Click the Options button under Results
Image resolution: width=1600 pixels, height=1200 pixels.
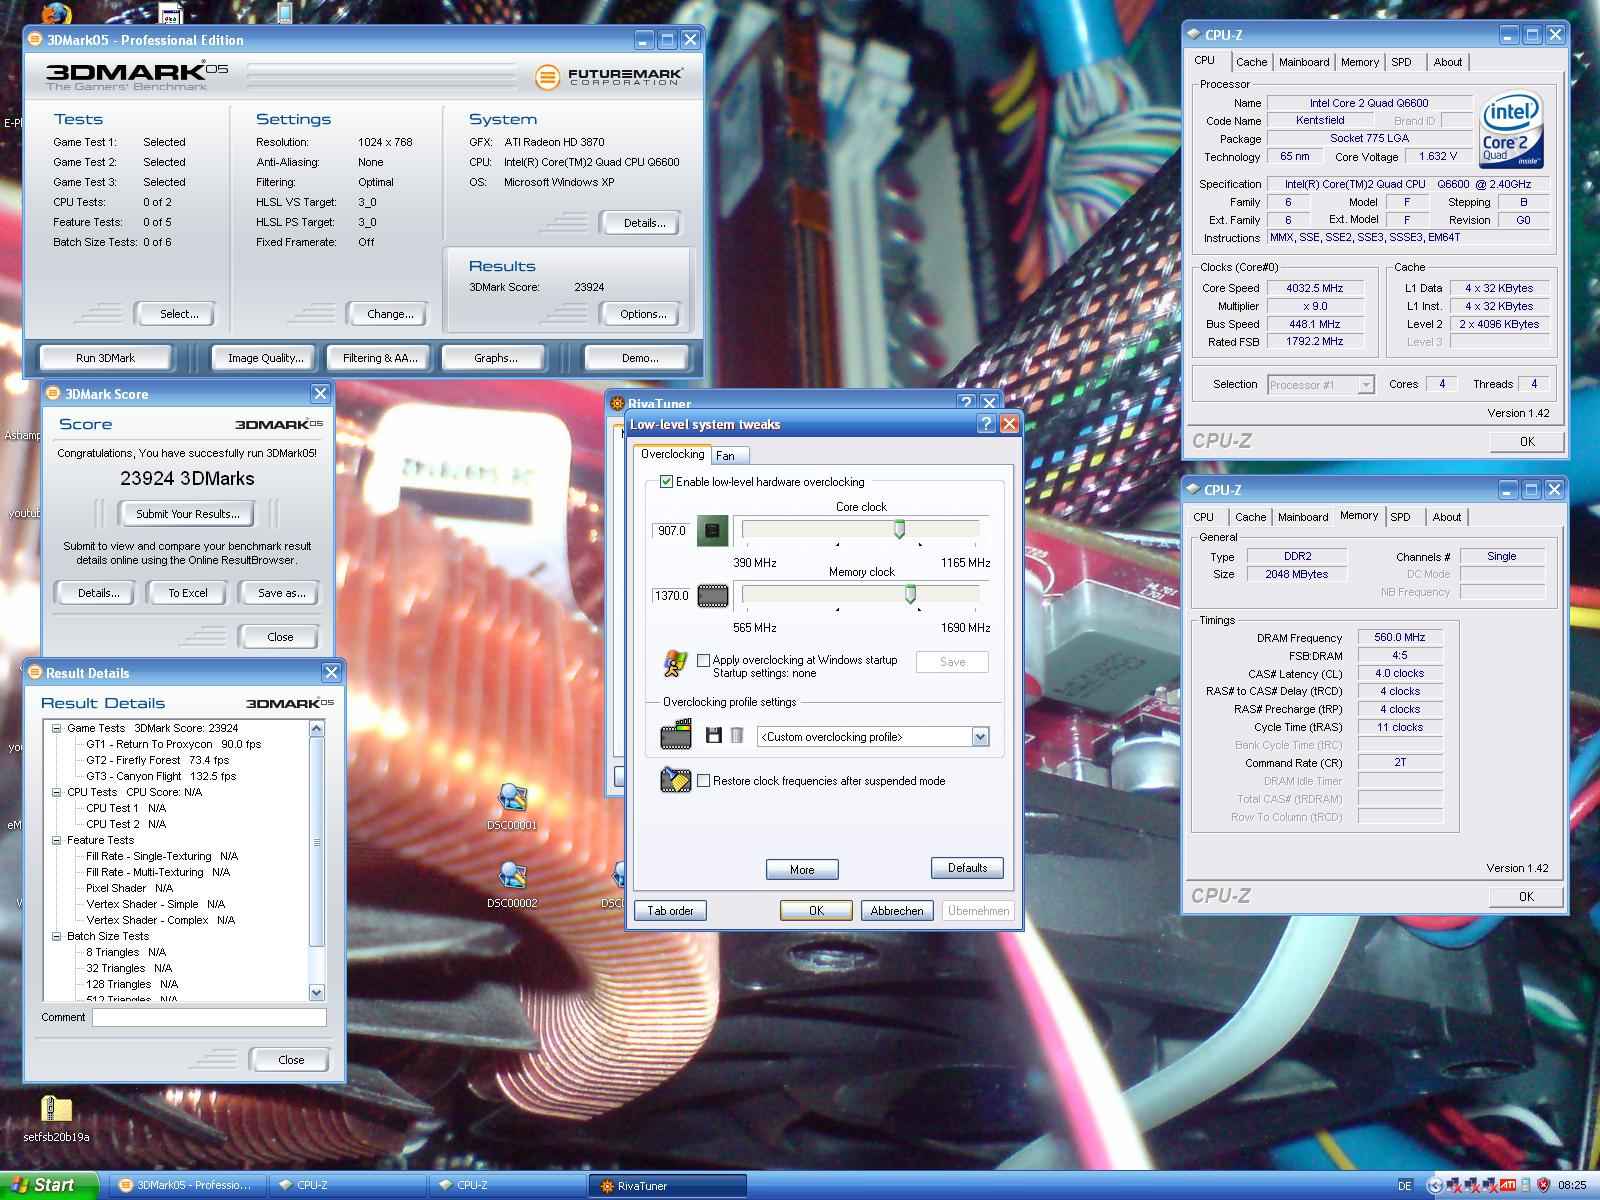click(643, 314)
